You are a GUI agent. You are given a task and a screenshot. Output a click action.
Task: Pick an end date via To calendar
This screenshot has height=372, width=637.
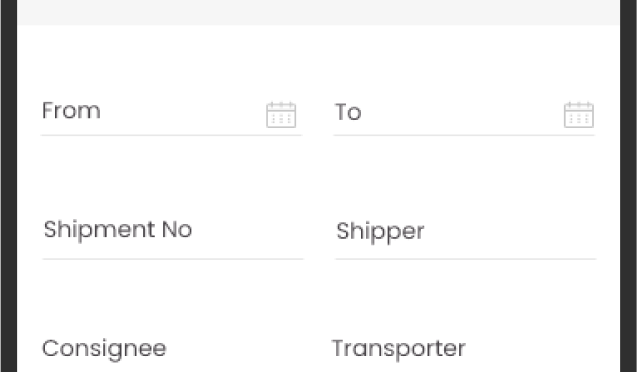[579, 115]
